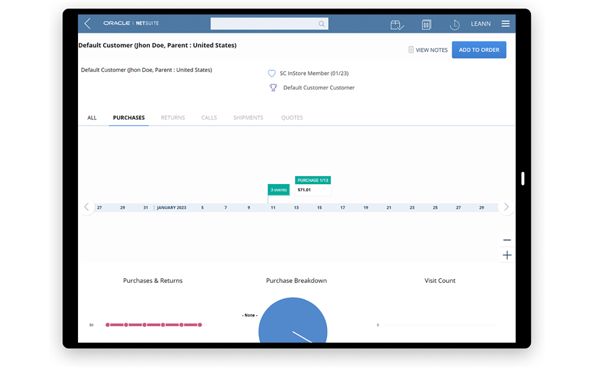Switch to the All tab
Screen dimensions: 594x367
[x=92, y=118]
